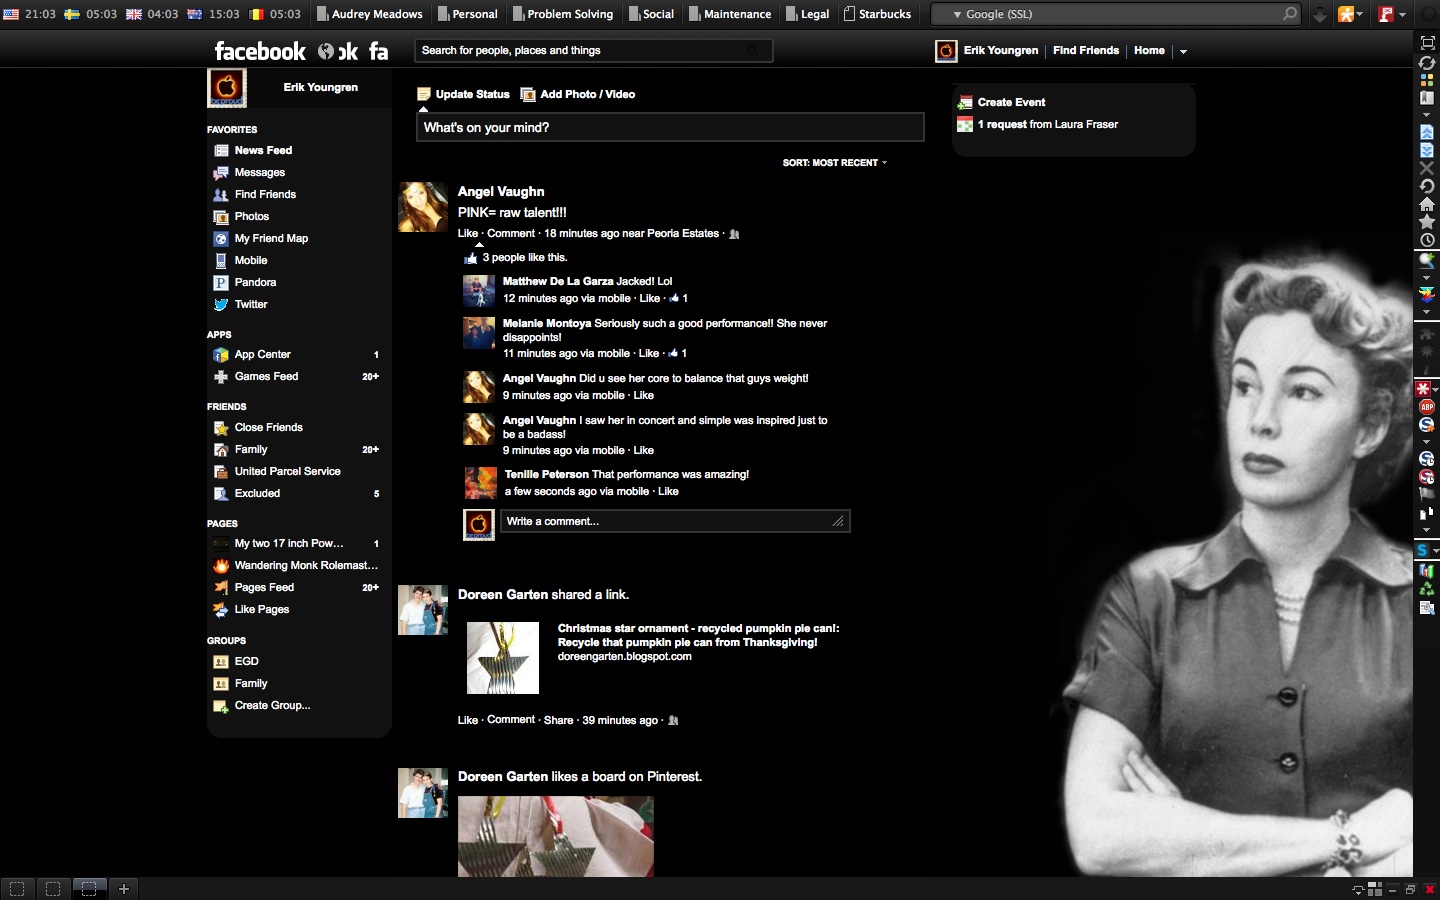This screenshot has height=900, width=1440.
Task: Open the App Center
Action: pos(262,354)
